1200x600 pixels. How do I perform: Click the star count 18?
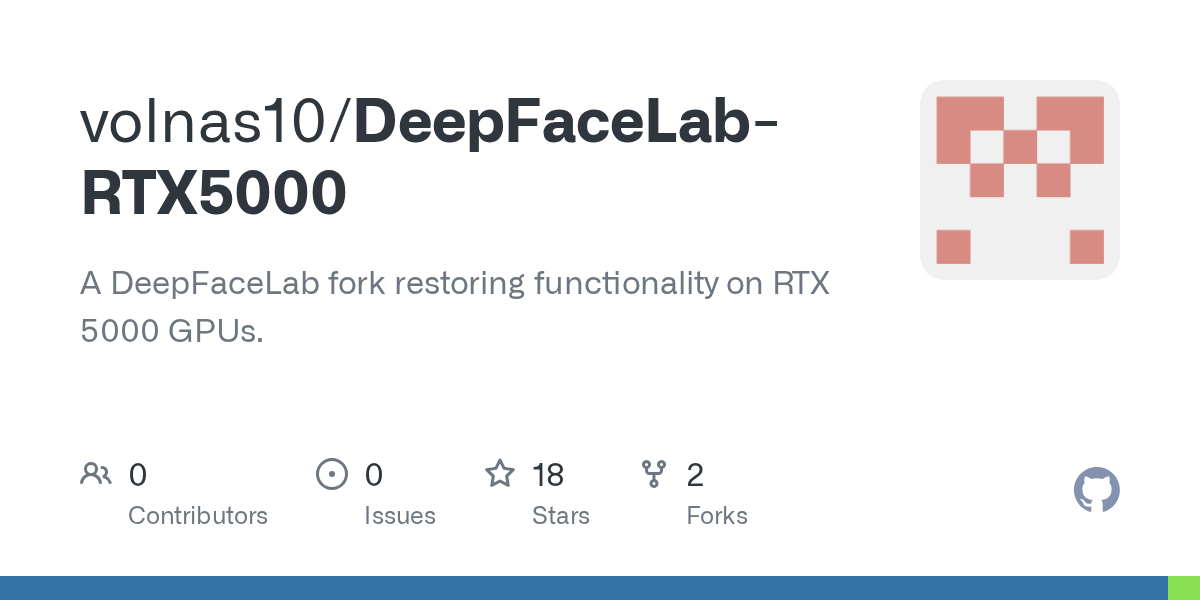[x=548, y=474]
